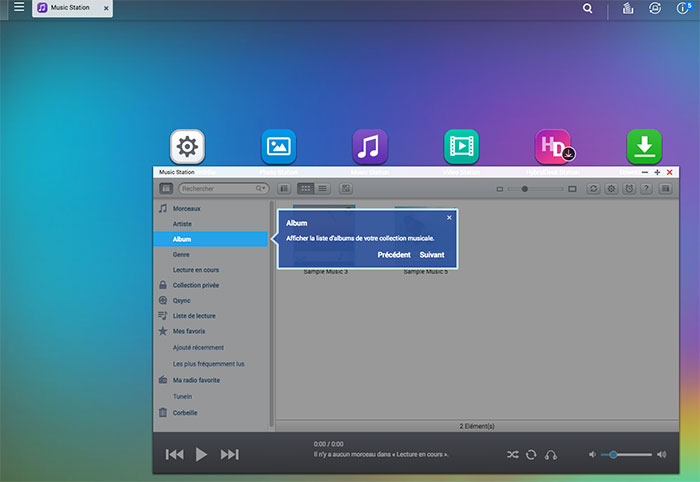Close the Album tooltip popup

click(x=449, y=217)
